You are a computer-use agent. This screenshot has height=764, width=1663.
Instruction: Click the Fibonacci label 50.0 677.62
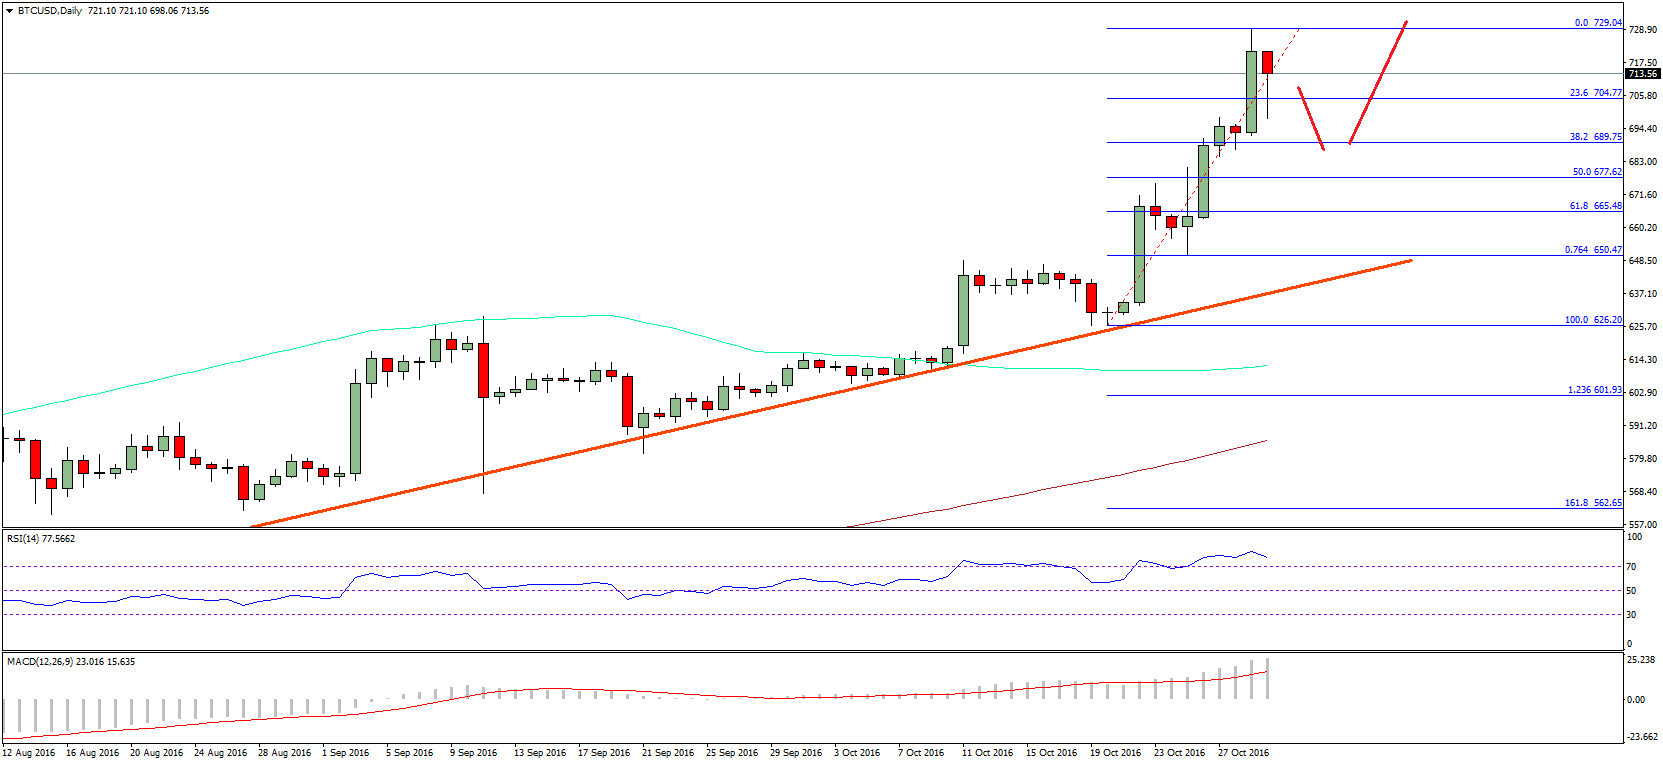point(1597,172)
